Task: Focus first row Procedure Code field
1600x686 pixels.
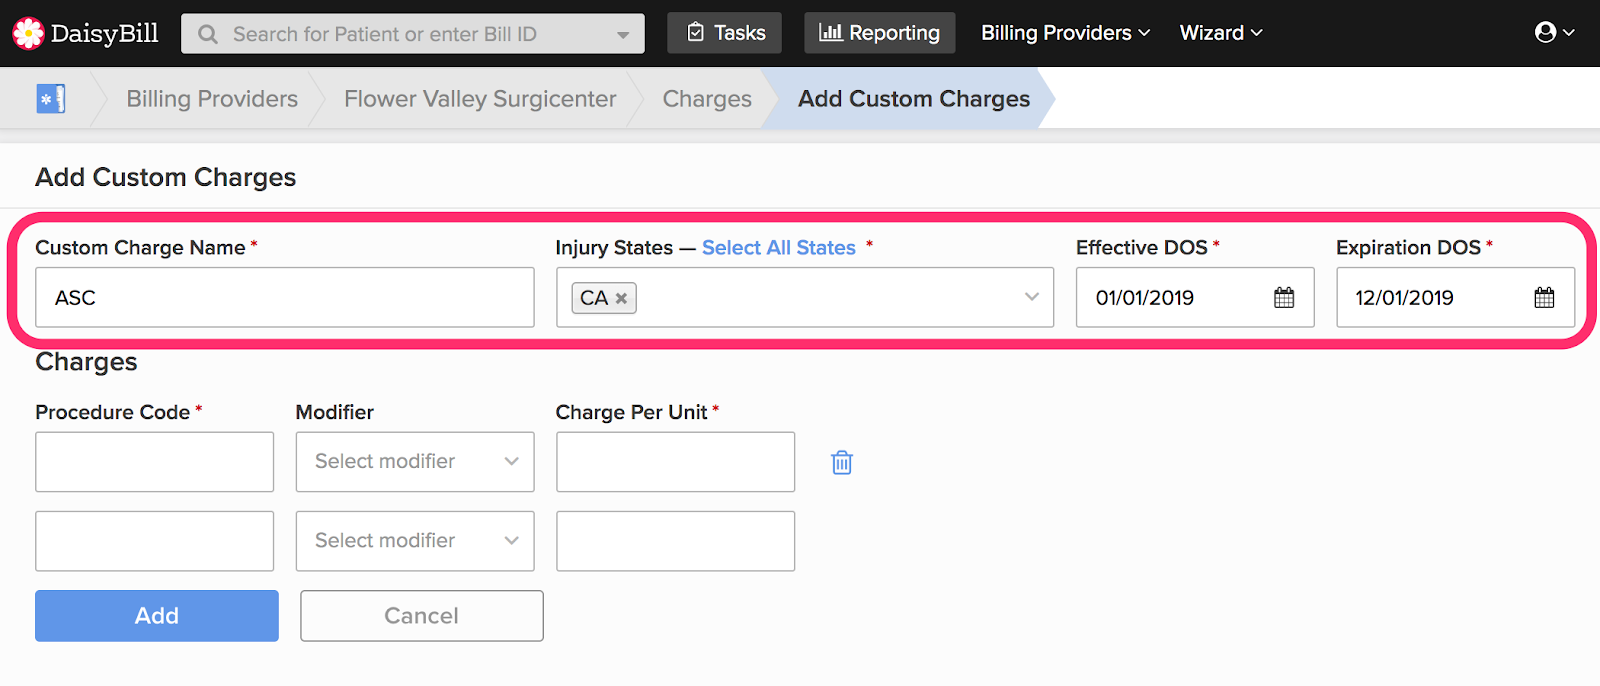Action: pyautogui.click(x=155, y=462)
